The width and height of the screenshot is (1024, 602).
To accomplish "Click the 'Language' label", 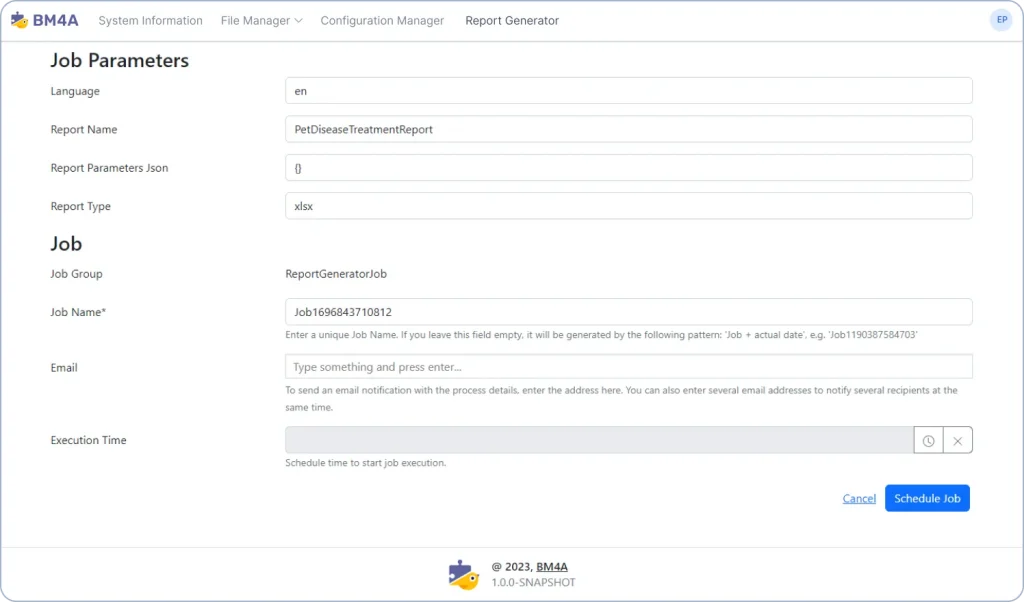I will point(75,91).
